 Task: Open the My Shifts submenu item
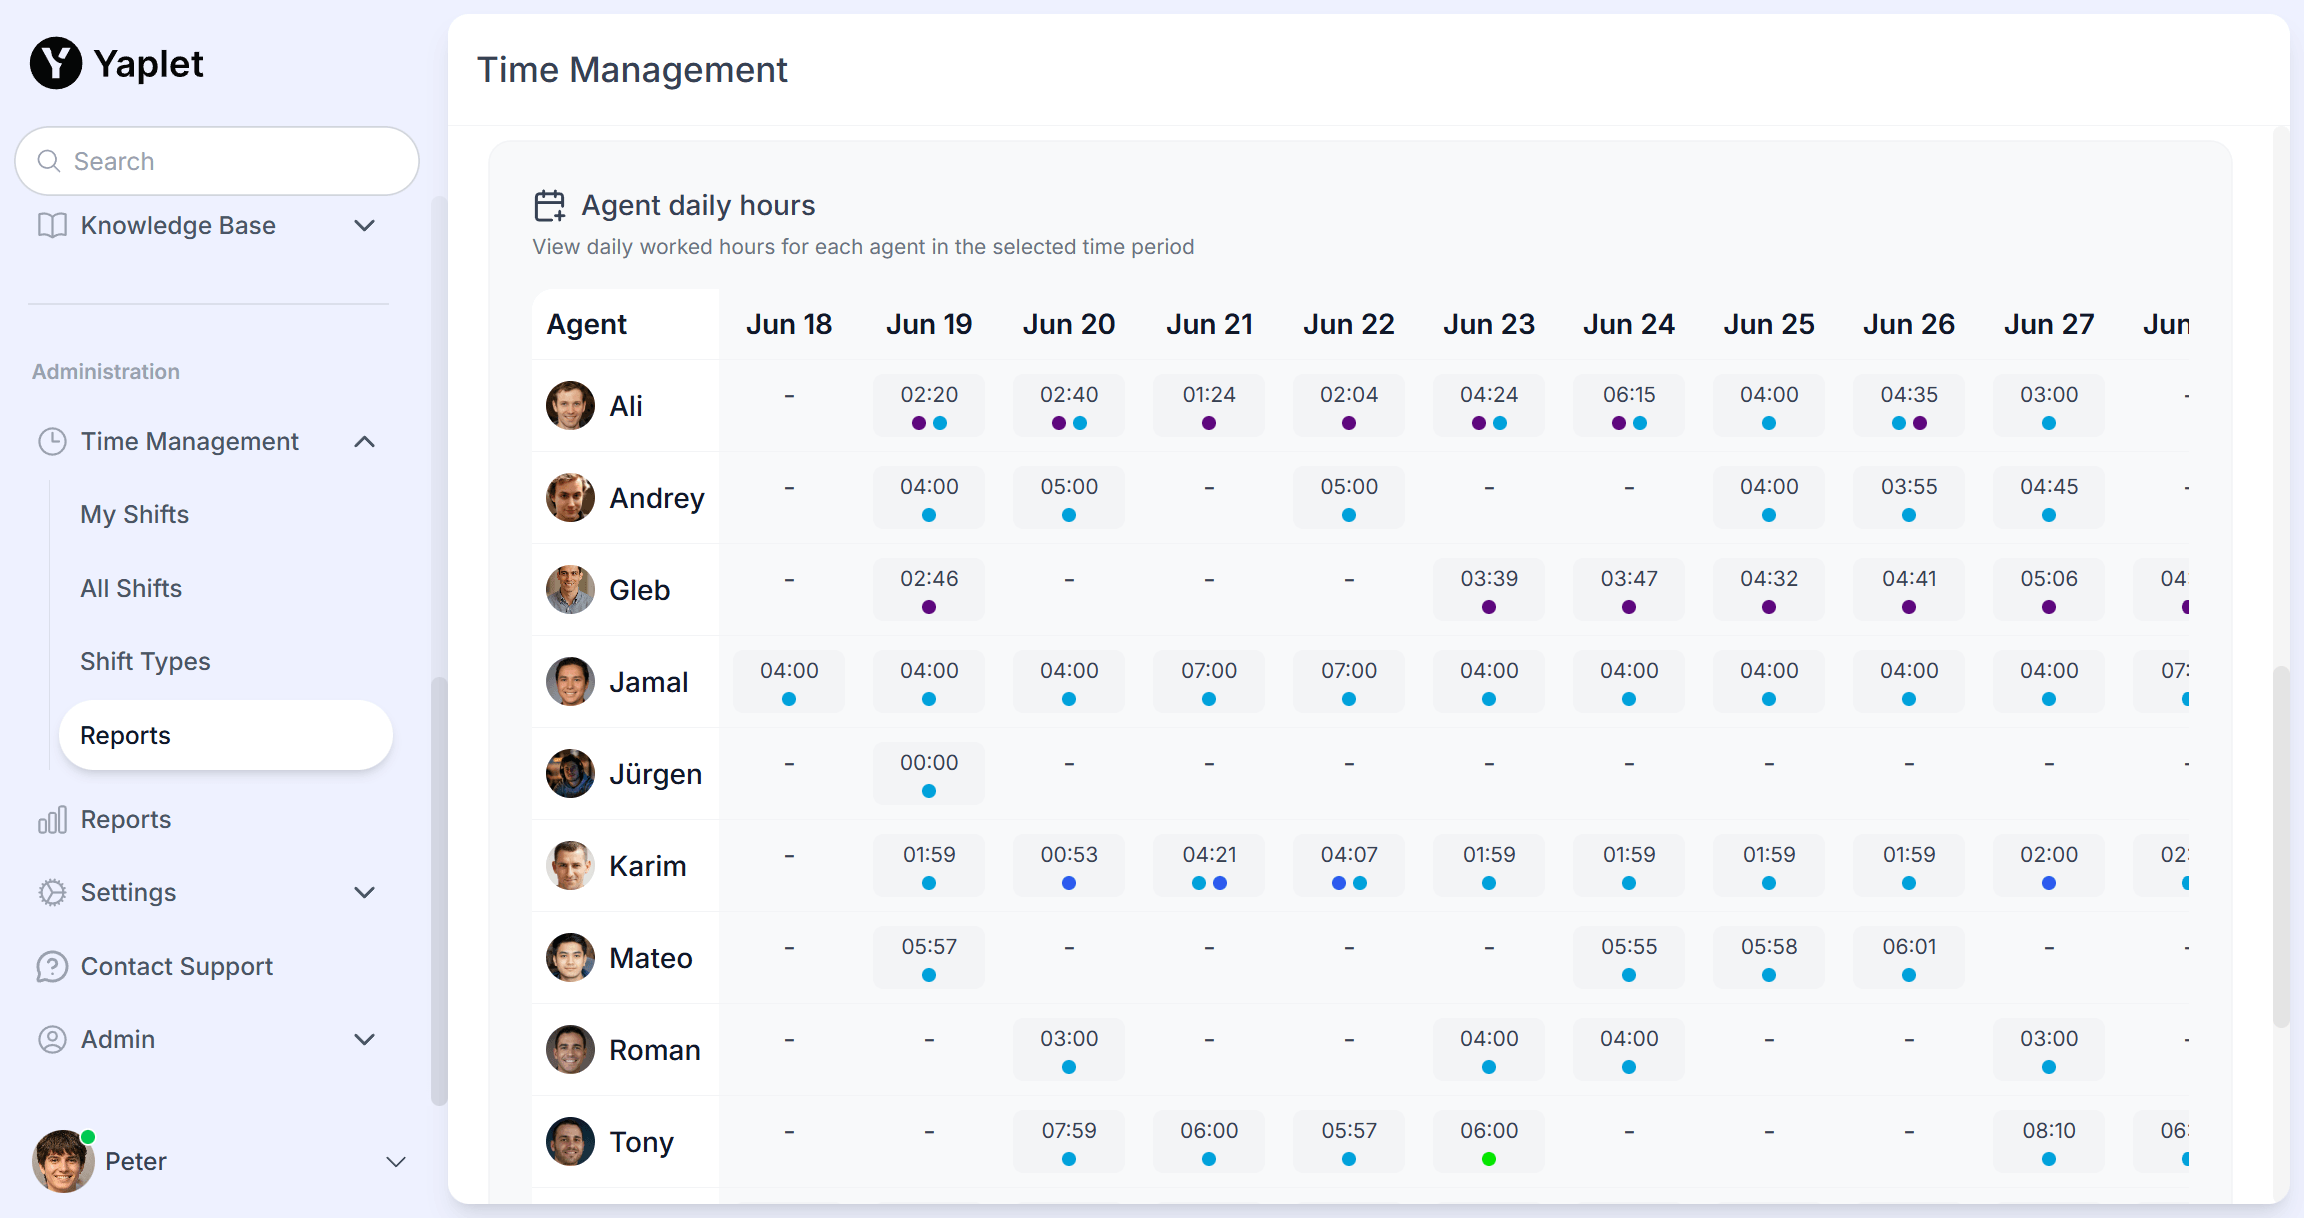(135, 514)
